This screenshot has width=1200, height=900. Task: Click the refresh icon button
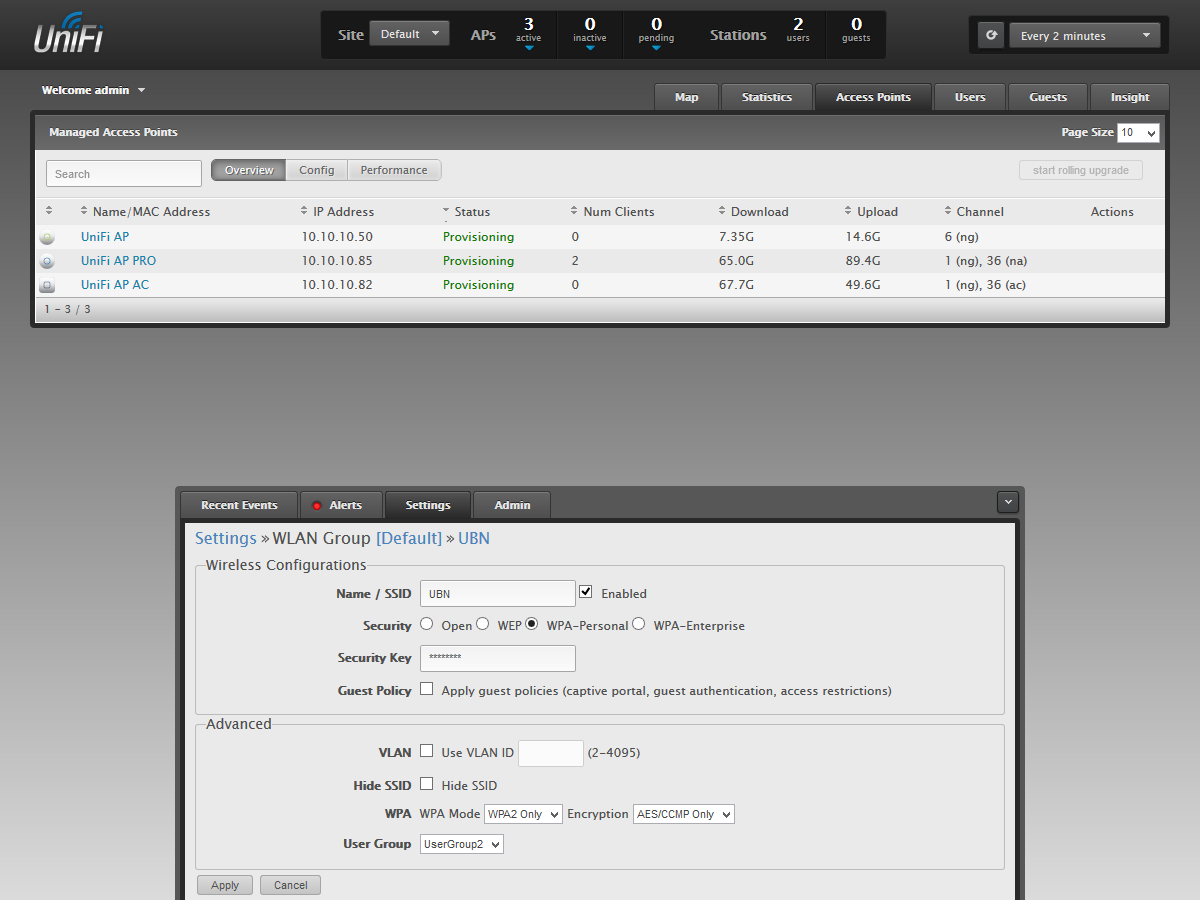click(x=991, y=35)
